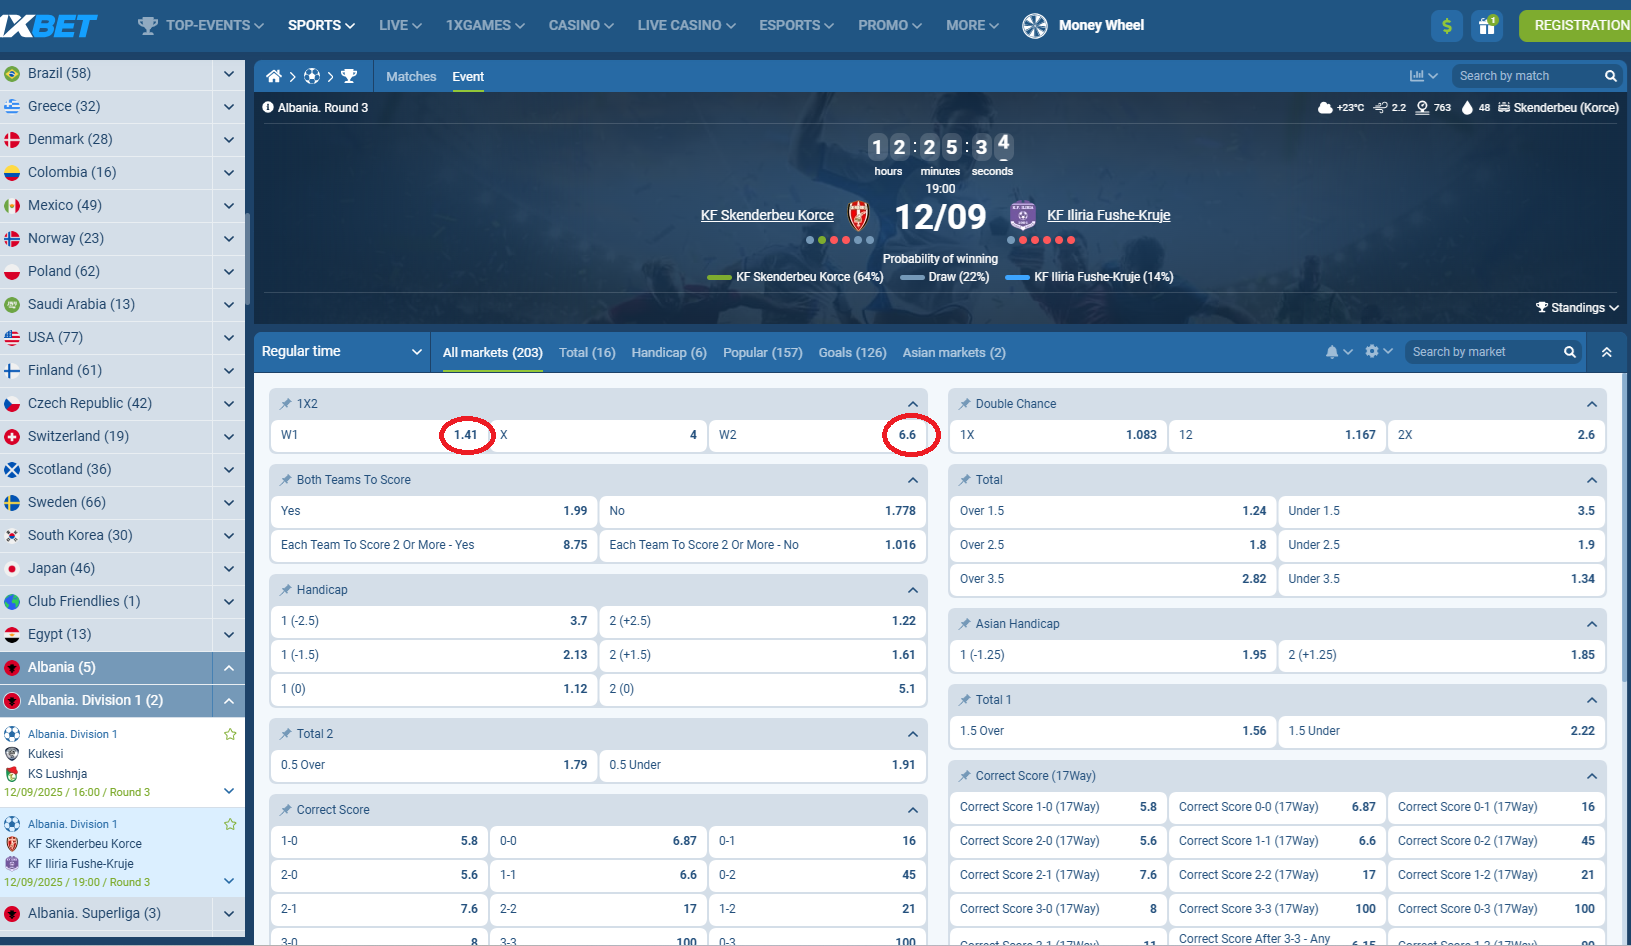Click the Money Wheel icon
Viewport: 1631px width, 946px height.
pyautogui.click(x=1035, y=25)
